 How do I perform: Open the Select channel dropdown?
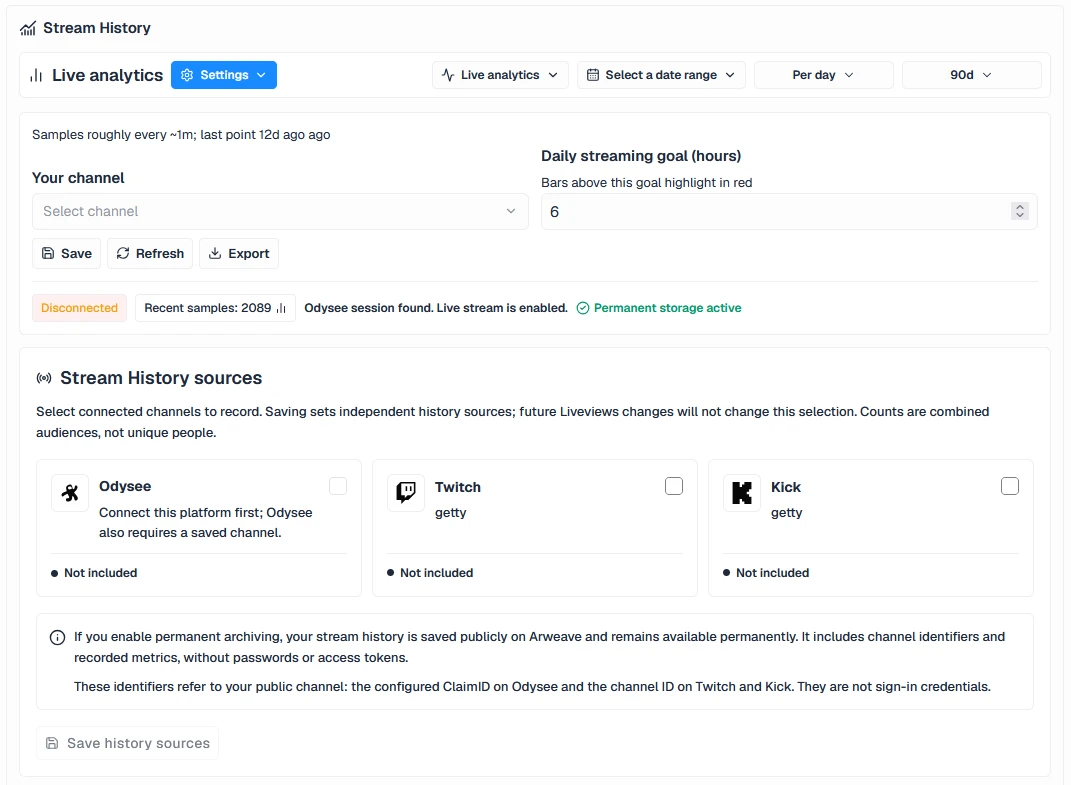pyautogui.click(x=280, y=212)
